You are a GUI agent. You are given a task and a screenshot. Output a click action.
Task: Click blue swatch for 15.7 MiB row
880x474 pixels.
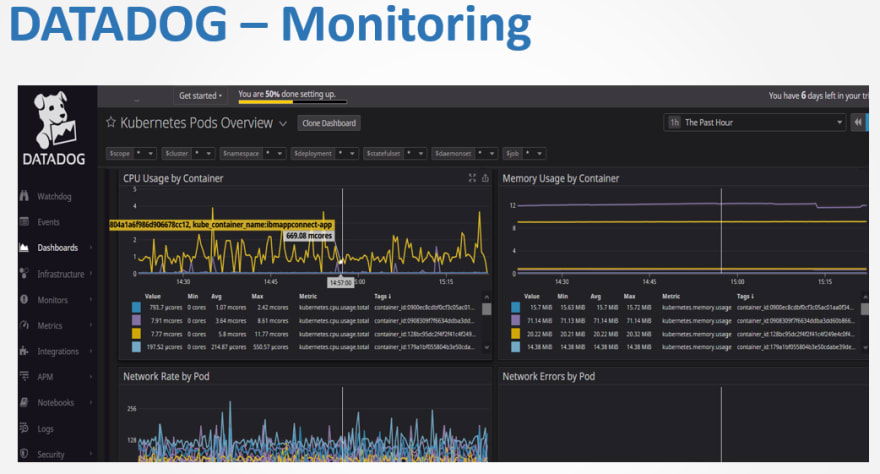515,307
